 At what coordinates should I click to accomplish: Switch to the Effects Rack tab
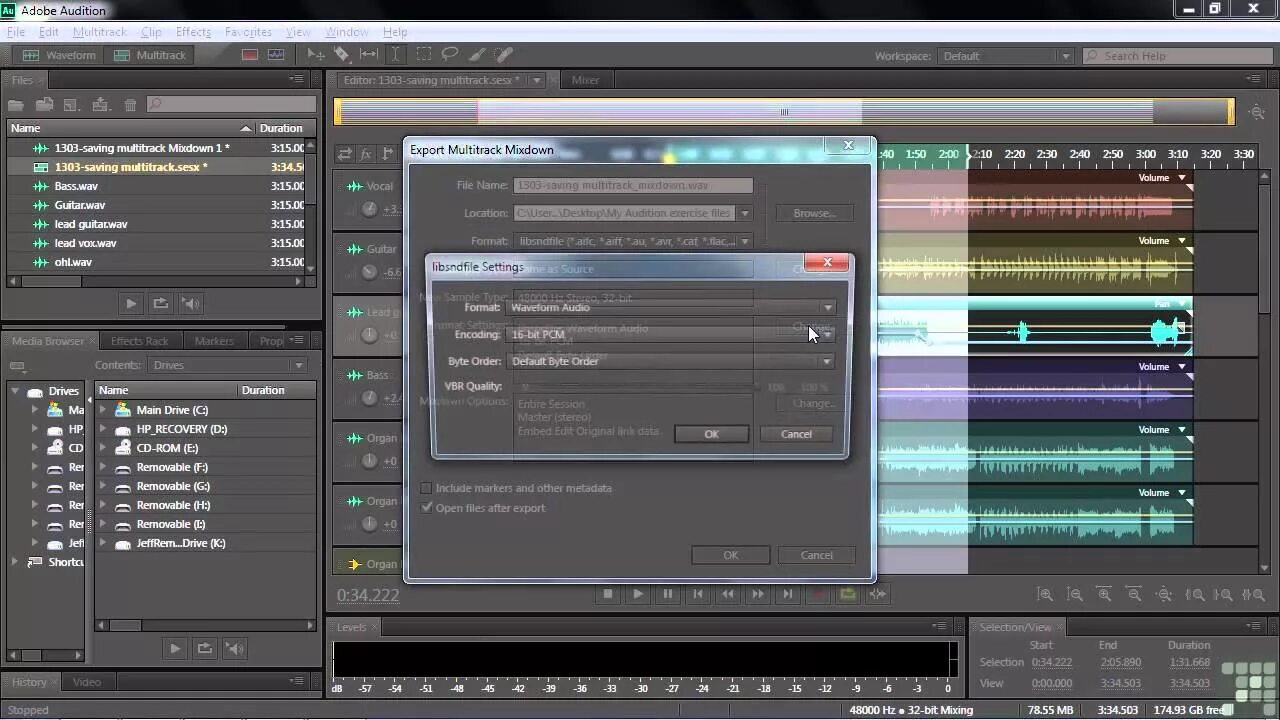tap(140, 341)
